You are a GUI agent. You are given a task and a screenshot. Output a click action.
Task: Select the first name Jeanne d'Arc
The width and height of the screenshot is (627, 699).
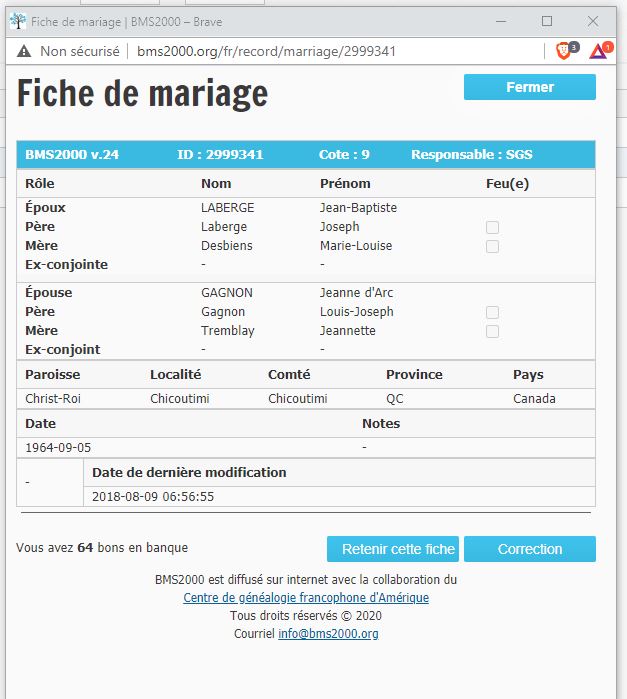point(356,293)
